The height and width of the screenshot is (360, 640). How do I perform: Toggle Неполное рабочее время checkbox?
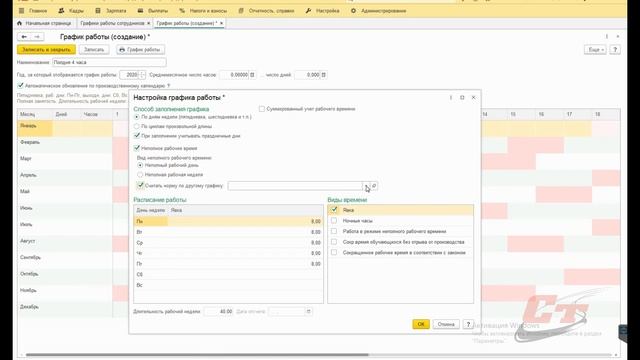[x=137, y=148]
